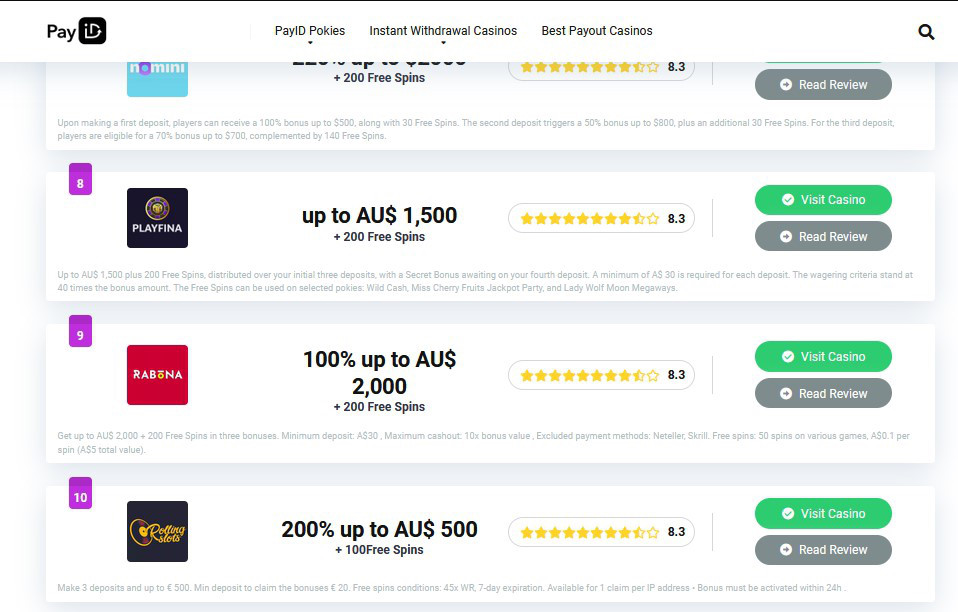Click the Playfina 8.3 star rating
Screen dimensions: 958x612
click(601, 219)
